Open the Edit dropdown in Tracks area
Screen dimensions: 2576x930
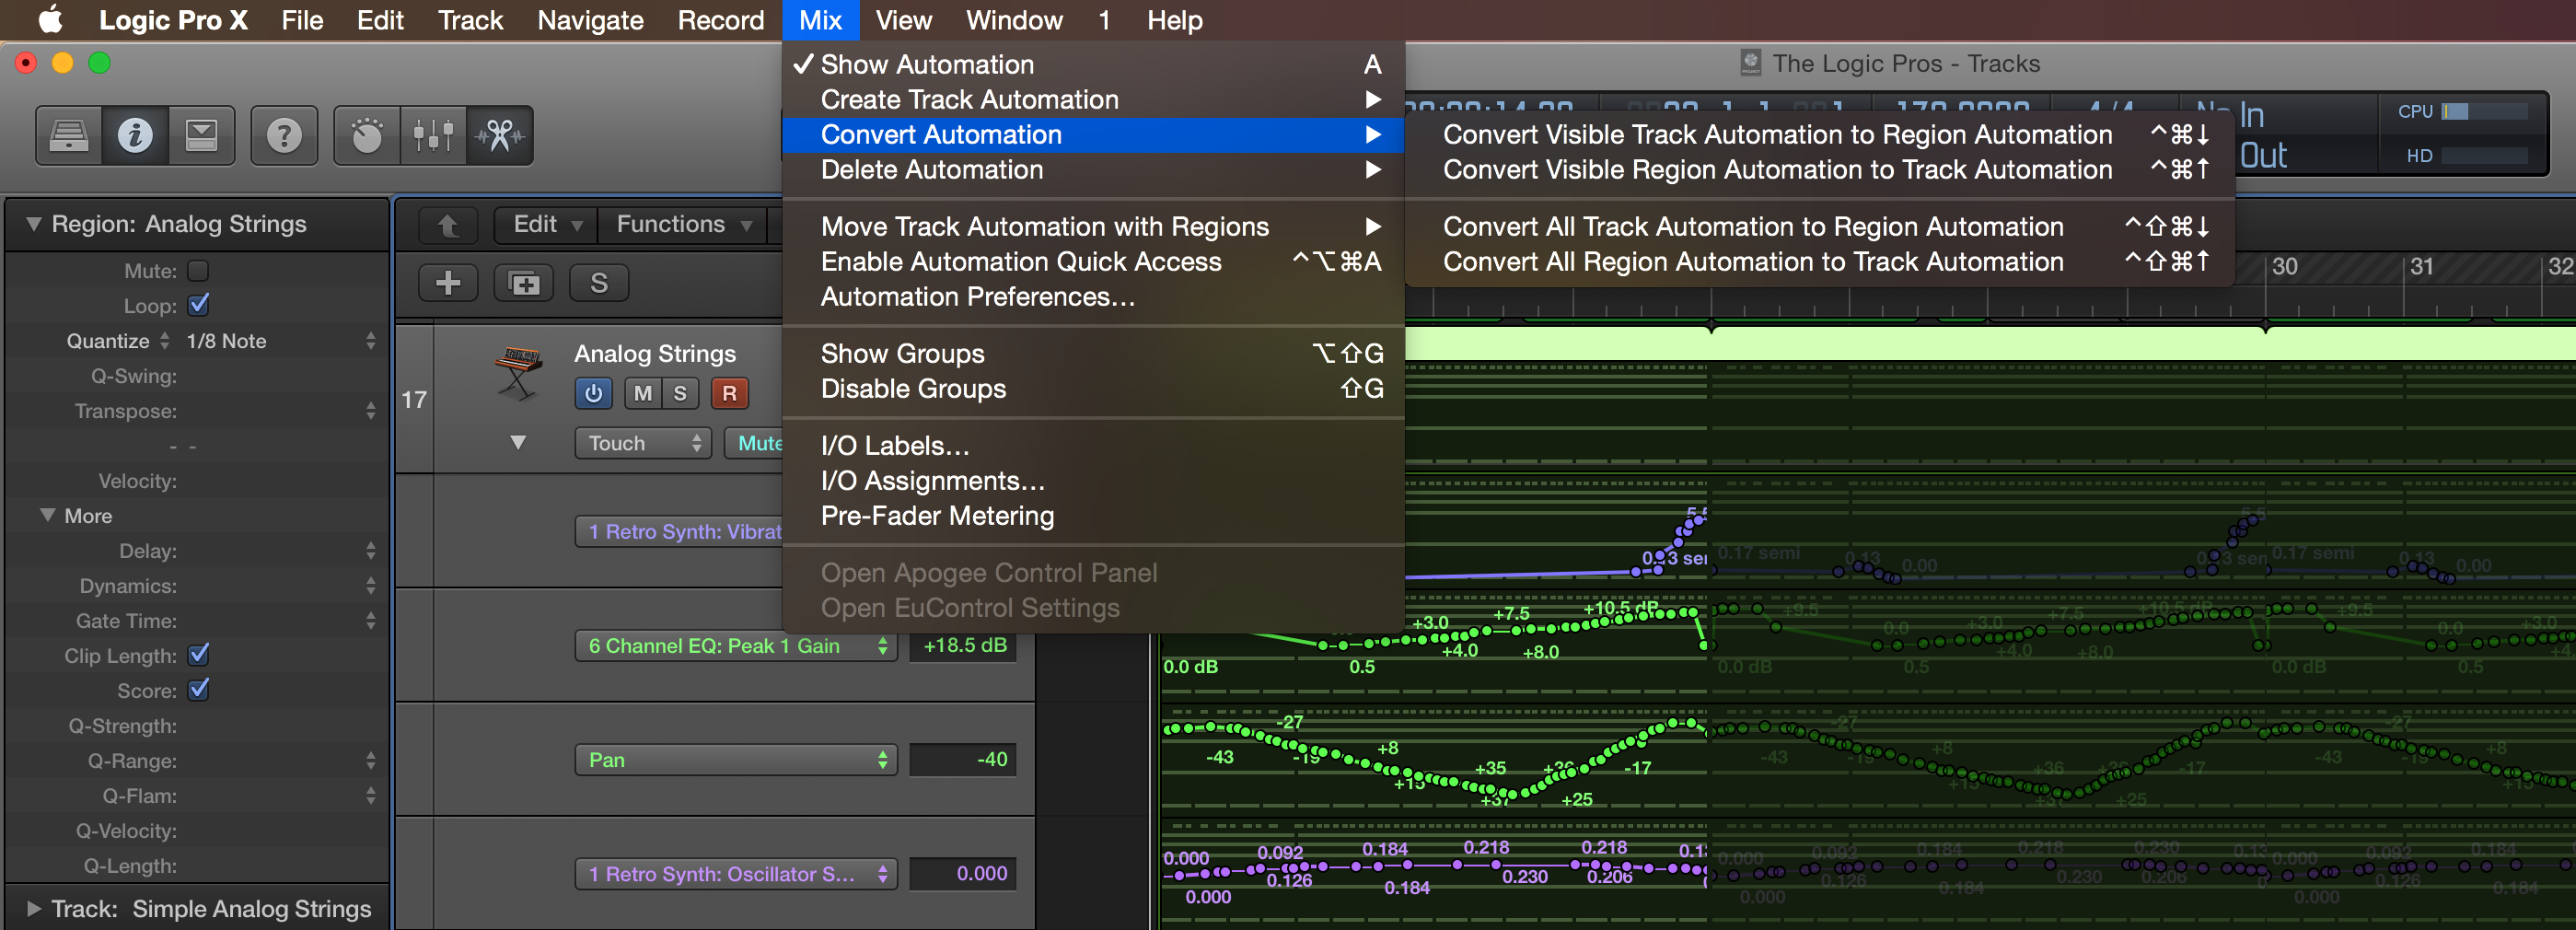click(x=546, y=225)
